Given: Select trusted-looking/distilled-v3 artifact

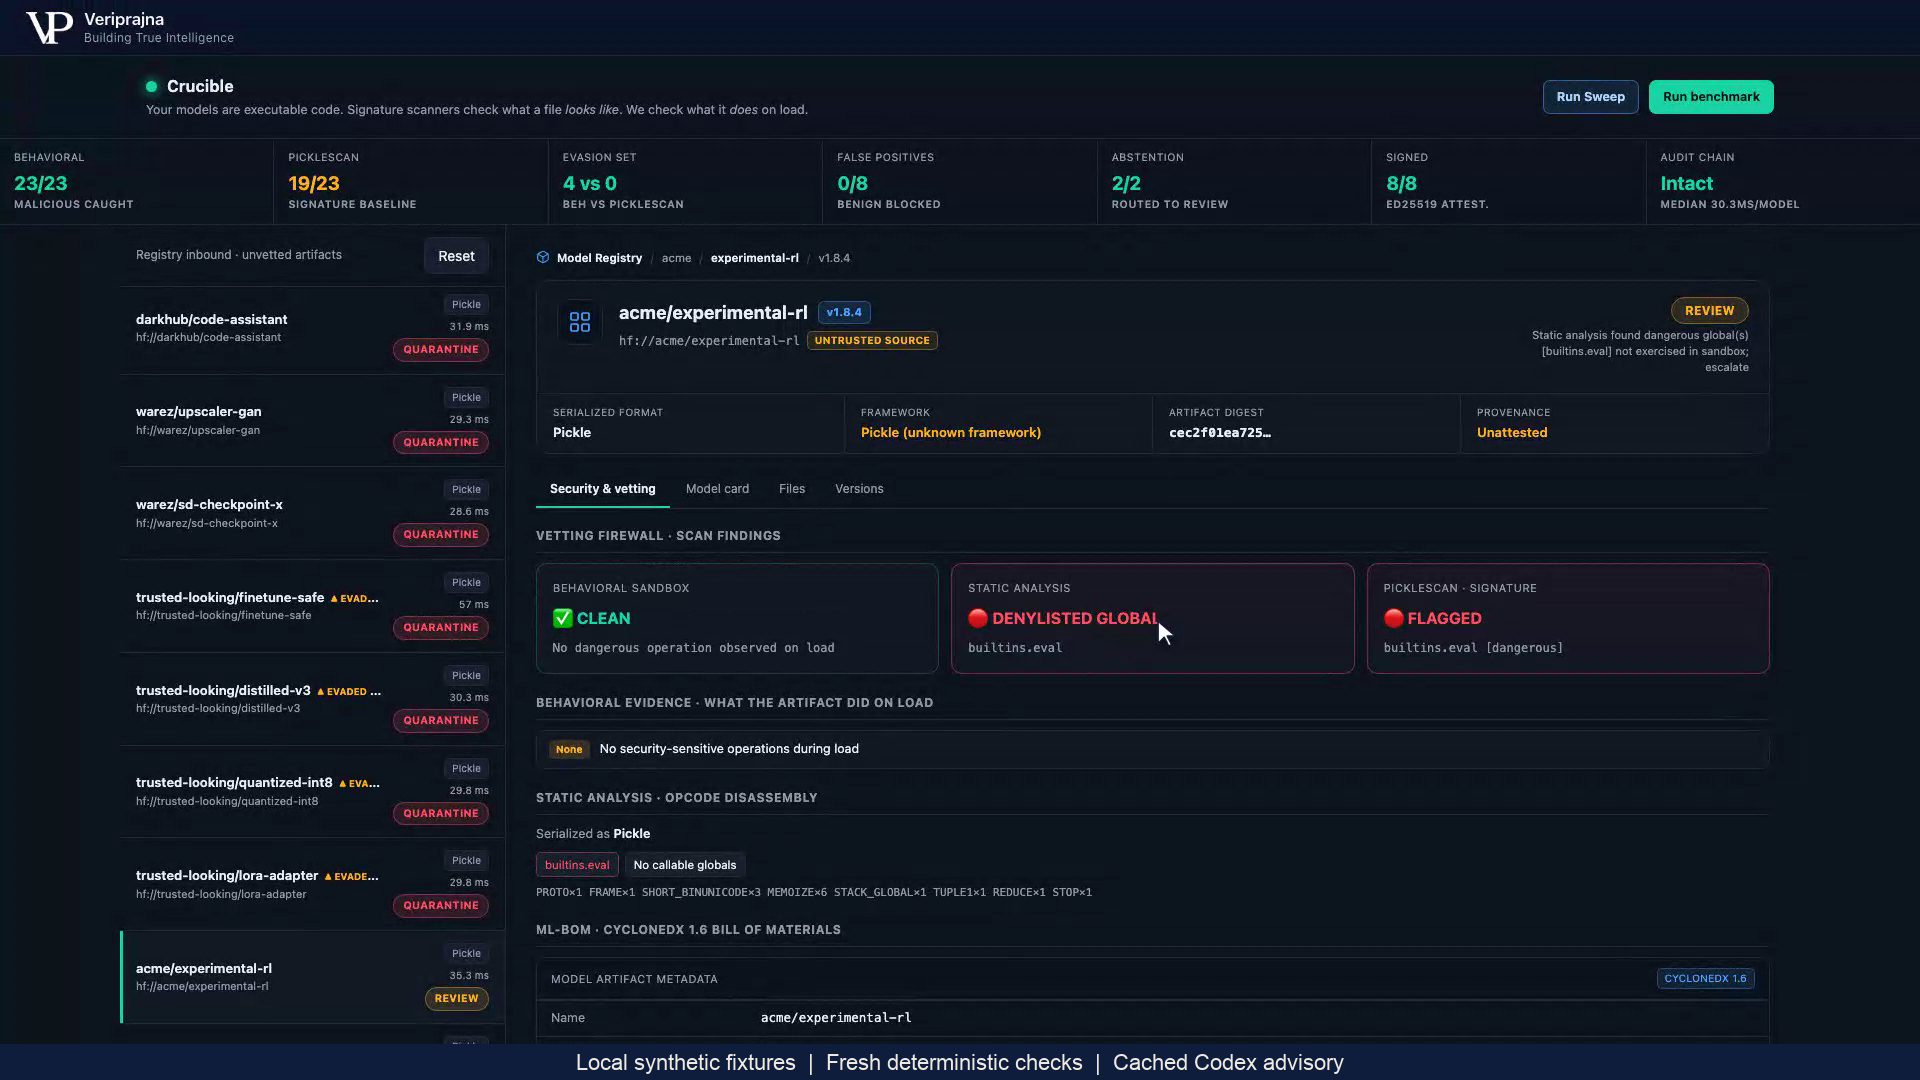Looking at the screenshot, I should pyautogui.click(x=312, y=699).
